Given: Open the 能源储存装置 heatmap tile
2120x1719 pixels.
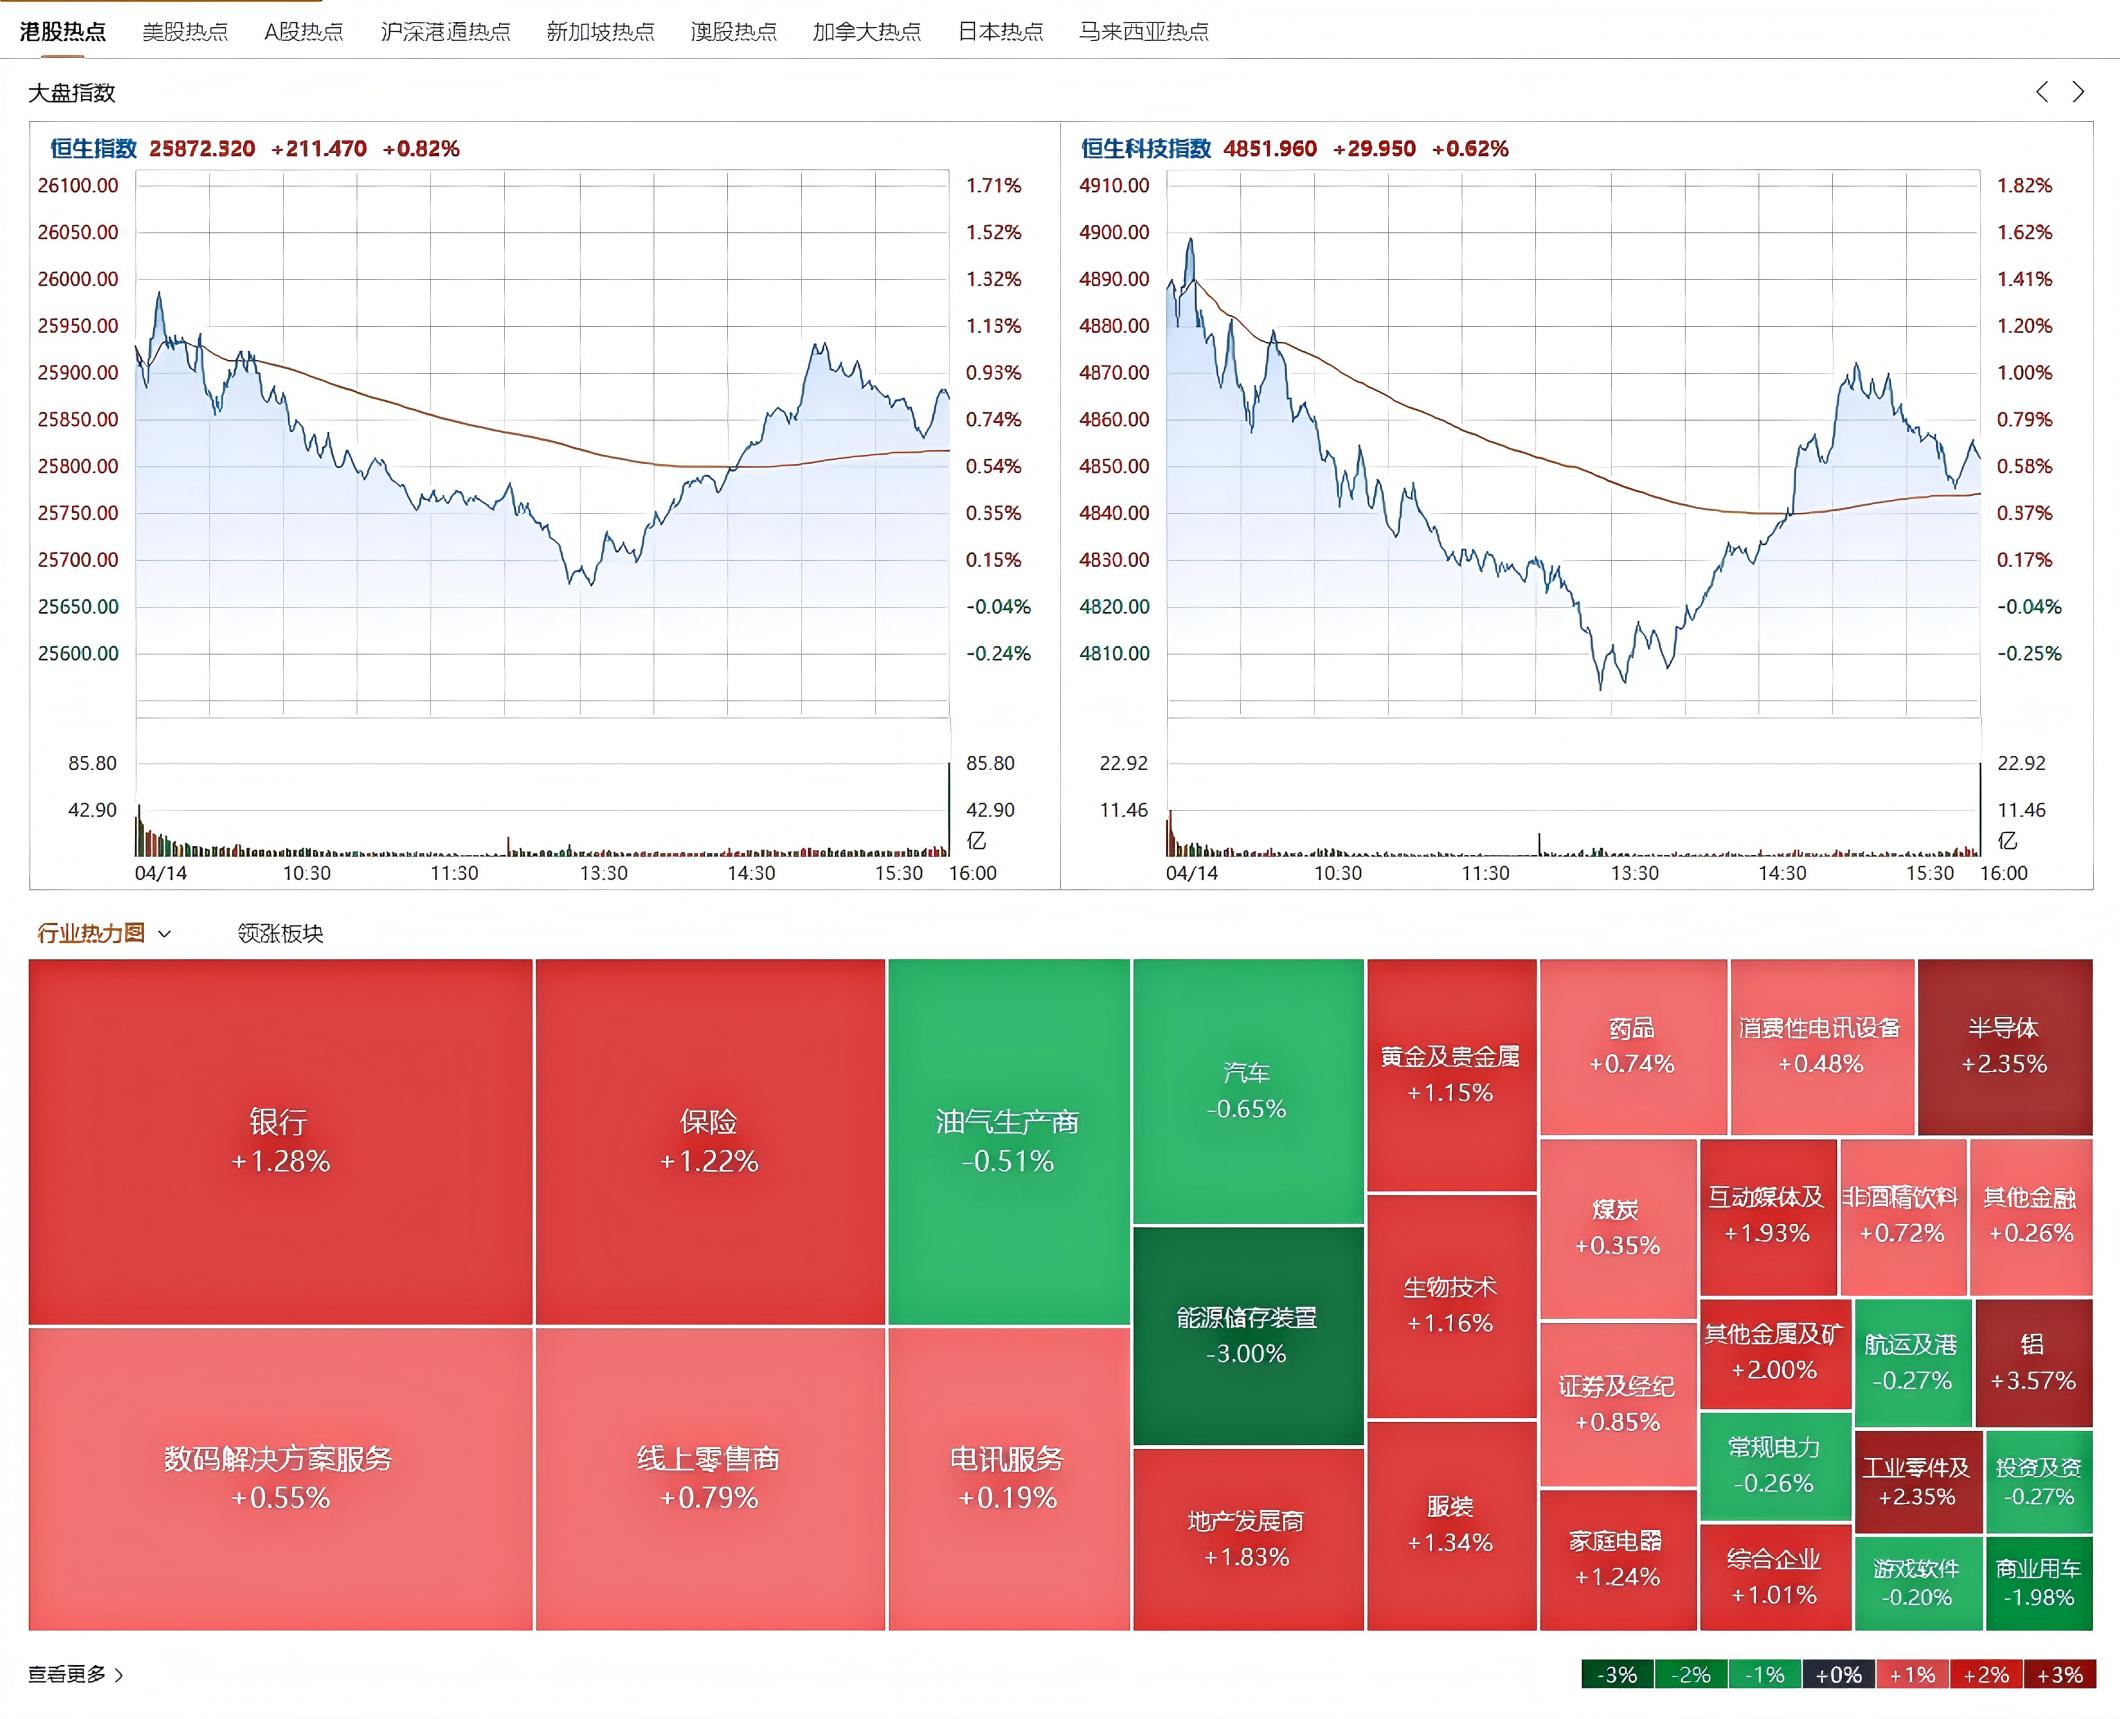Looking at the screenshot, I should coord(1248,1336).
